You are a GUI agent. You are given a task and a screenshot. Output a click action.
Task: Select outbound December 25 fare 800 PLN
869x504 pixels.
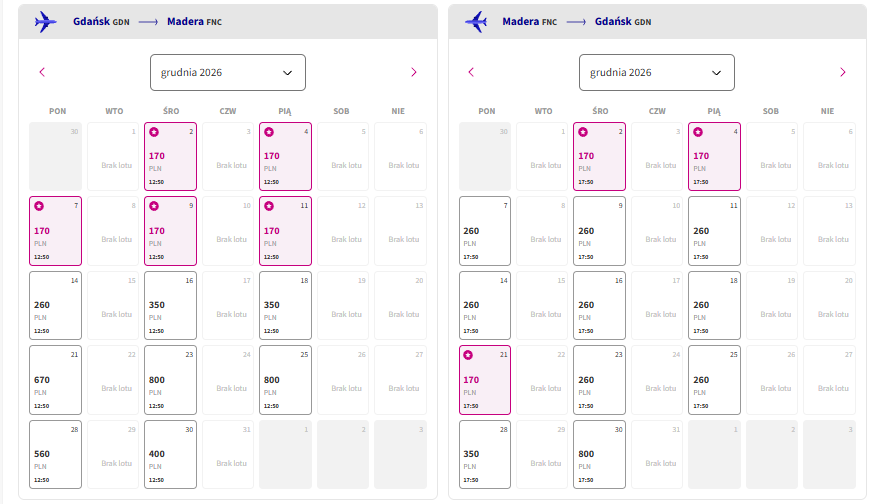click(x=285, y=380)
